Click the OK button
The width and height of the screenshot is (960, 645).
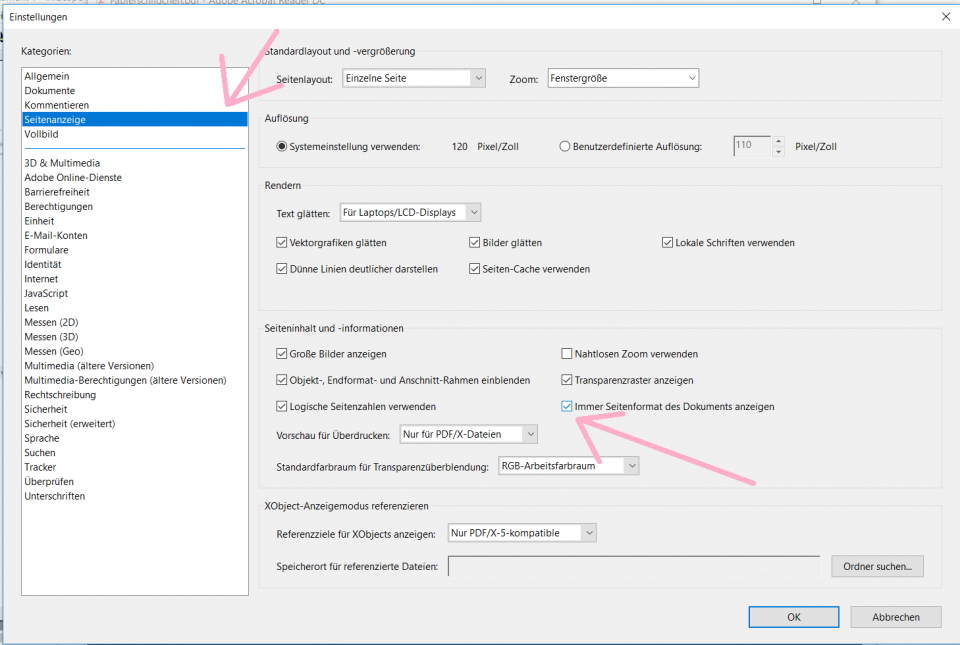point(793,617)
